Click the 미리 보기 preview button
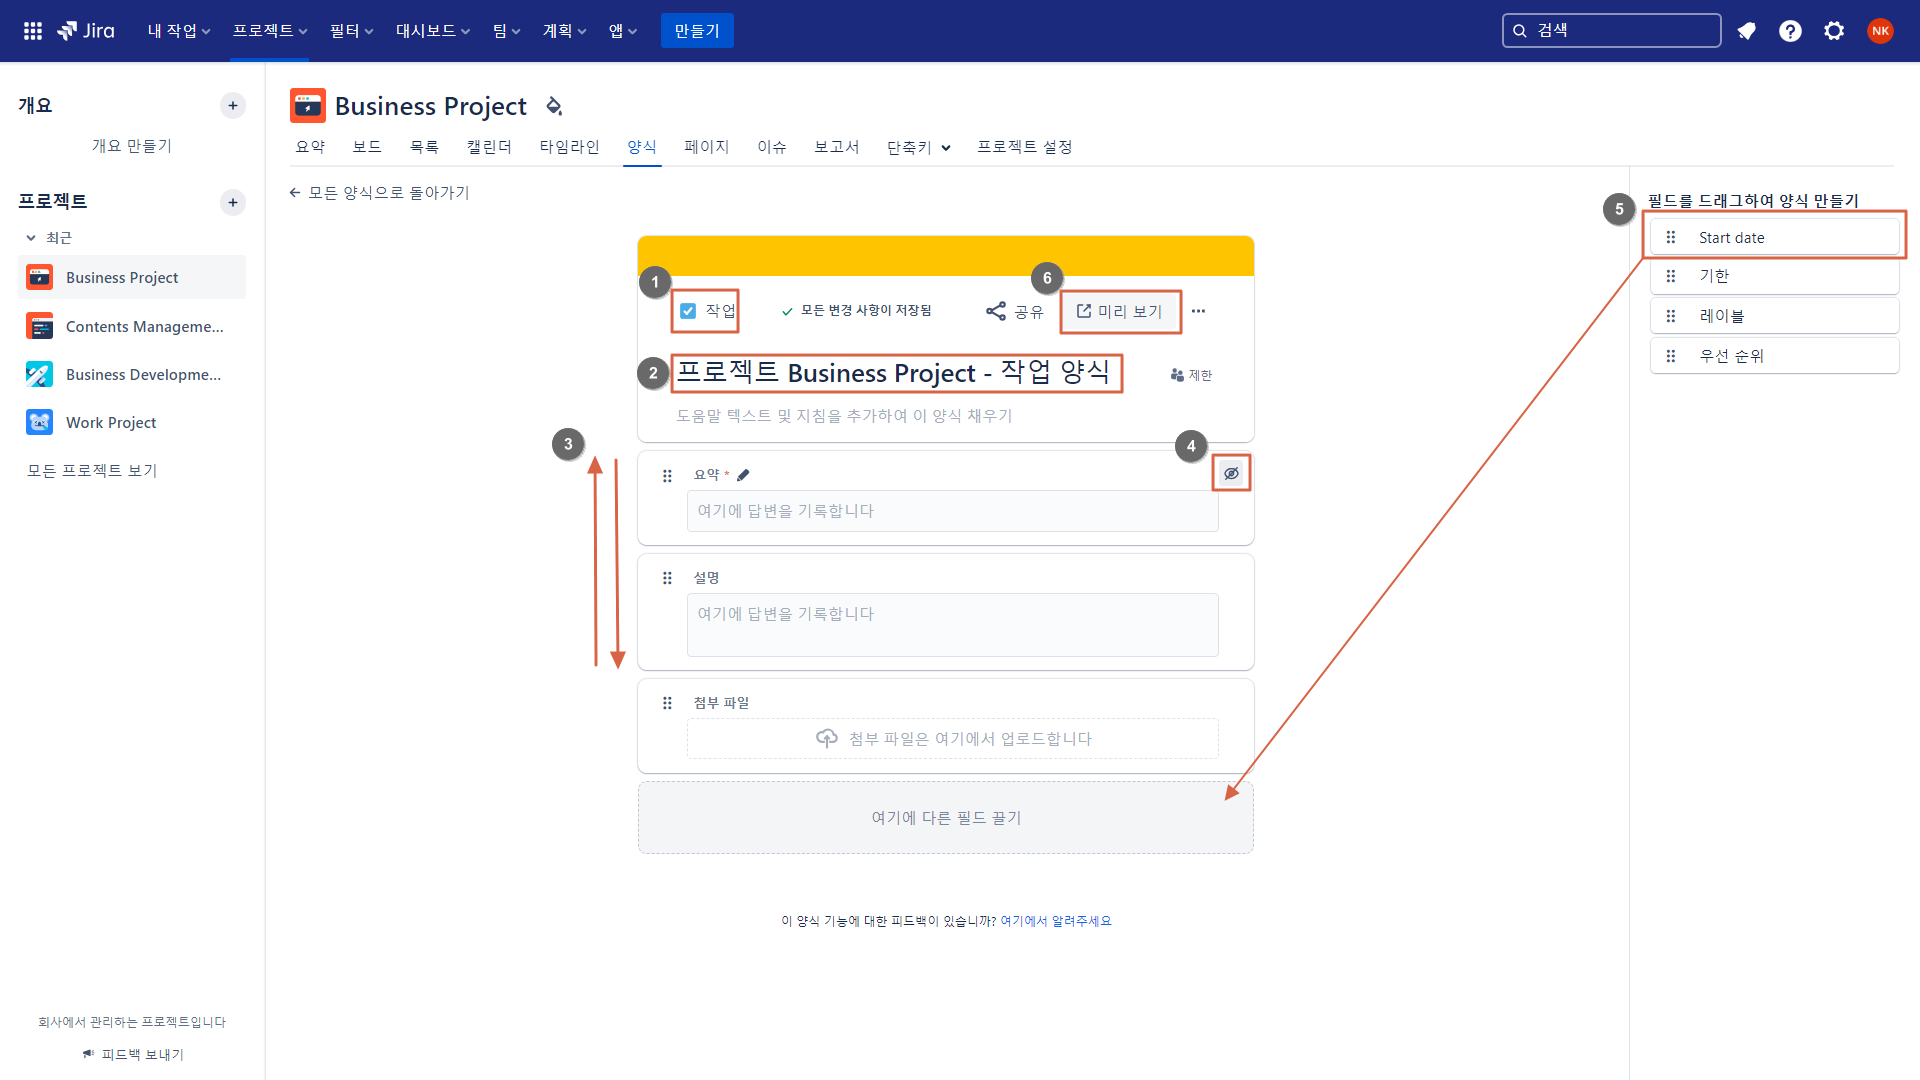This screenshot has width=1920, height=1080. [x=1120, y=311]
